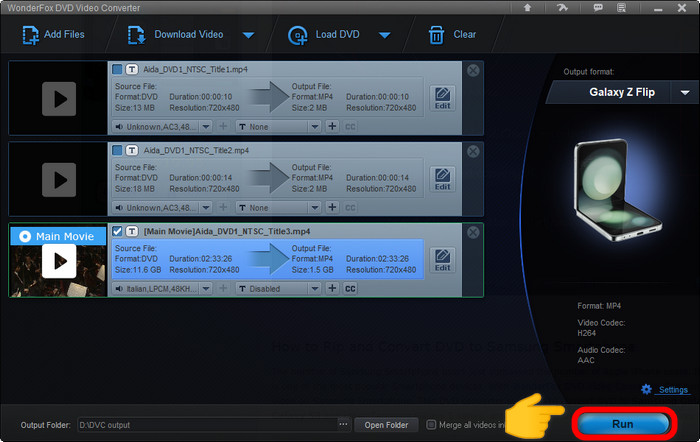Open output Settings link
Screen dimensions: 700x442
coord(673,390)
